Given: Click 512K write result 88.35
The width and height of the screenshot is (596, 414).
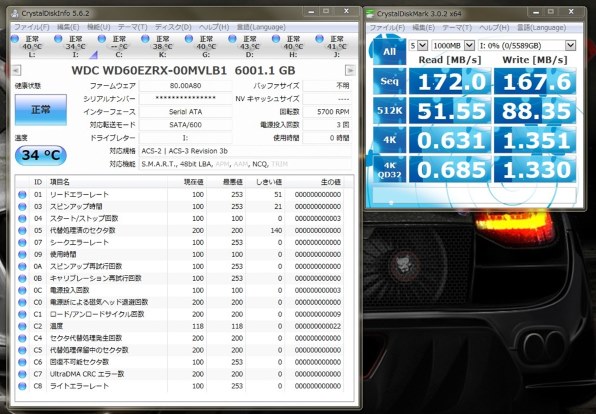Looking at the screenshot, I should 535,111.
